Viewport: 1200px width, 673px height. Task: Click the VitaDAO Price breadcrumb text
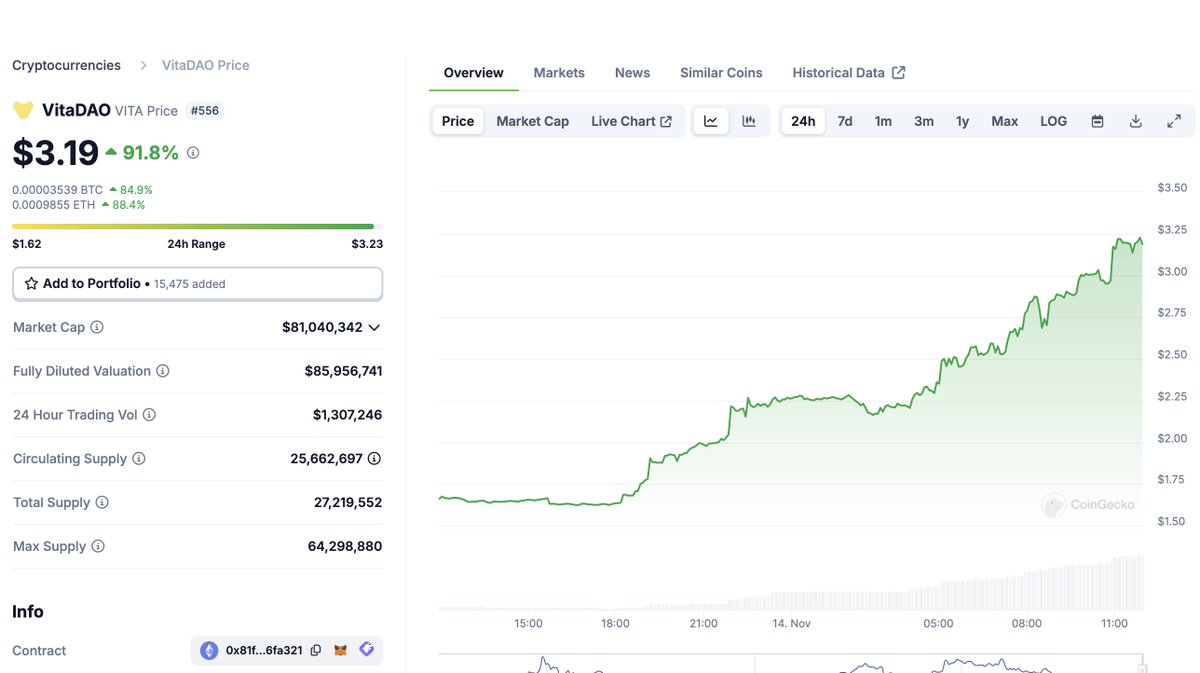[x=206, y=65]
